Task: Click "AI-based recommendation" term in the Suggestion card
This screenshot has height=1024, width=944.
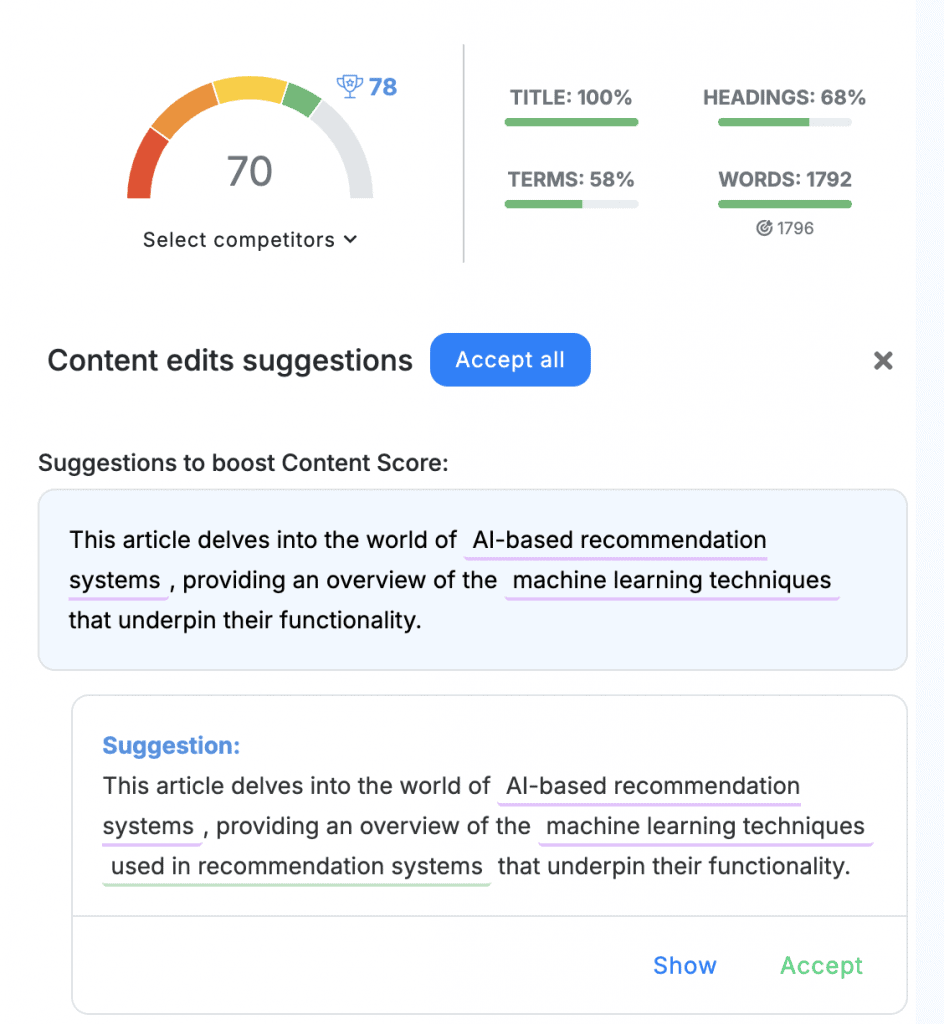Action: coord(653,787)
